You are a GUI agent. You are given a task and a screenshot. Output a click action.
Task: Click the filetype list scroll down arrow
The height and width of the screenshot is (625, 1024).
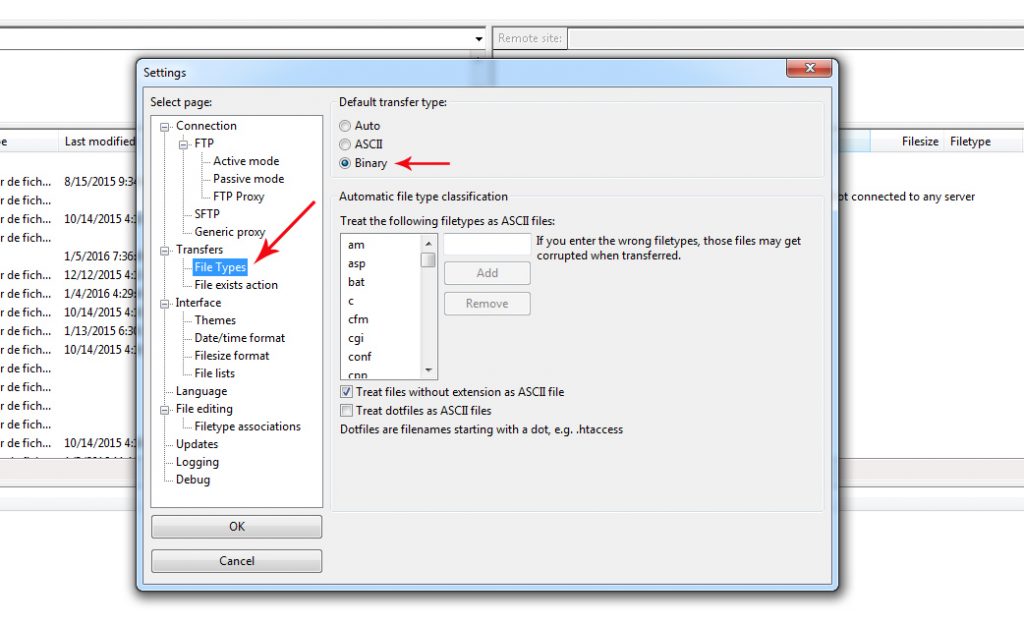[428, 370]
